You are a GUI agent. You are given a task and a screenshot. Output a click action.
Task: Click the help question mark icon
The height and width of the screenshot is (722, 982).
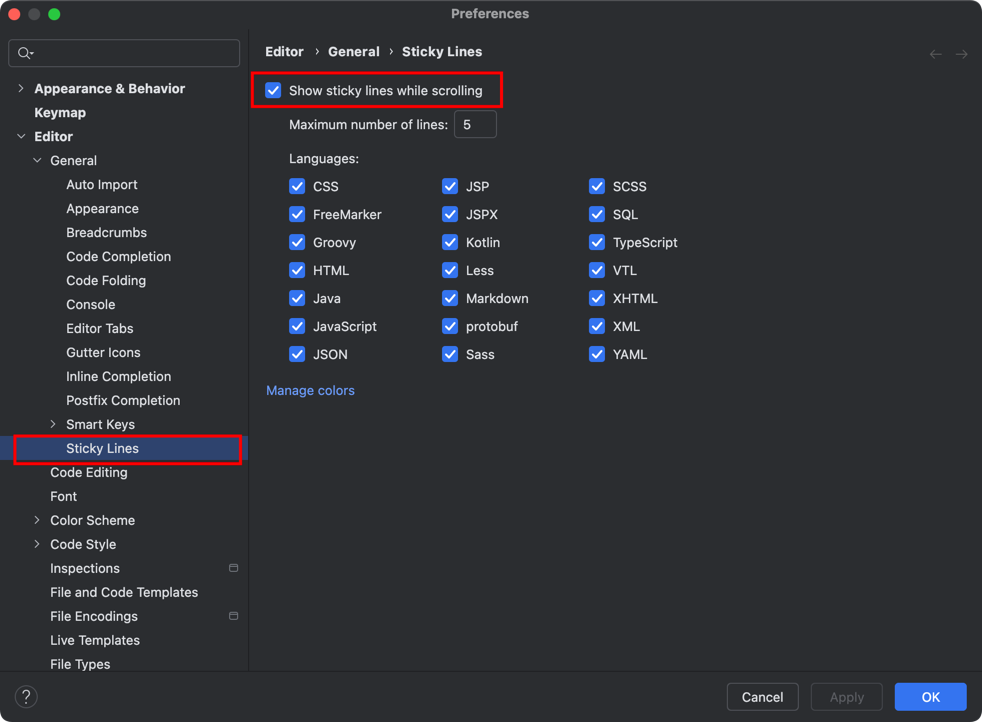click(26, 696)
